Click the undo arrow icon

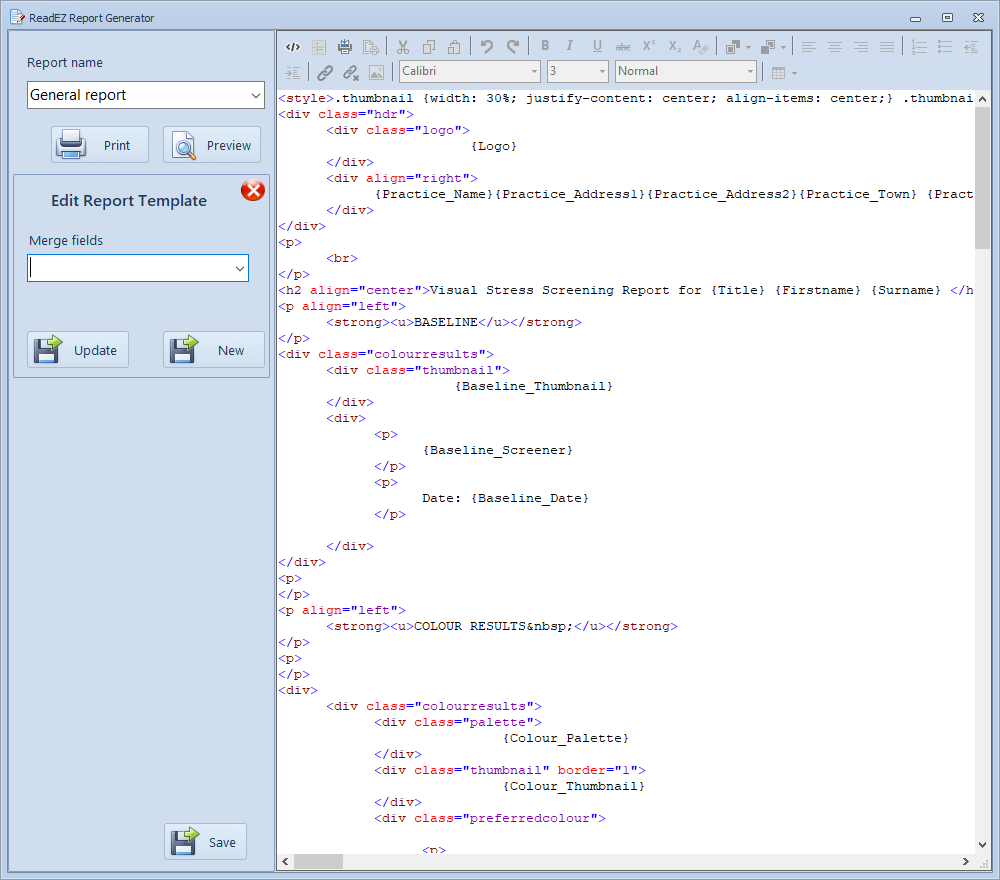[x=487, y=47]
